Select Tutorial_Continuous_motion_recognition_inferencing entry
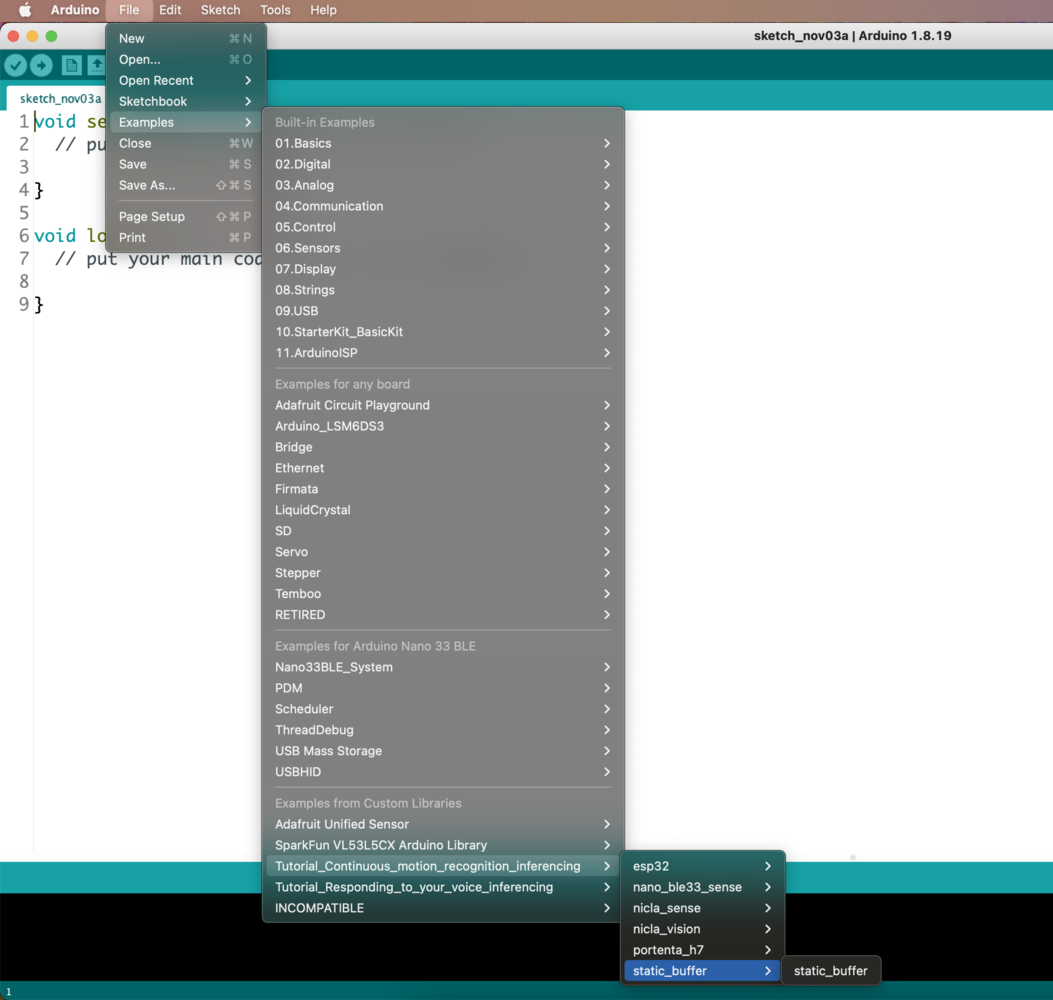Image resolution: width=1053 pixels, height=1000 pixels. 443,866
